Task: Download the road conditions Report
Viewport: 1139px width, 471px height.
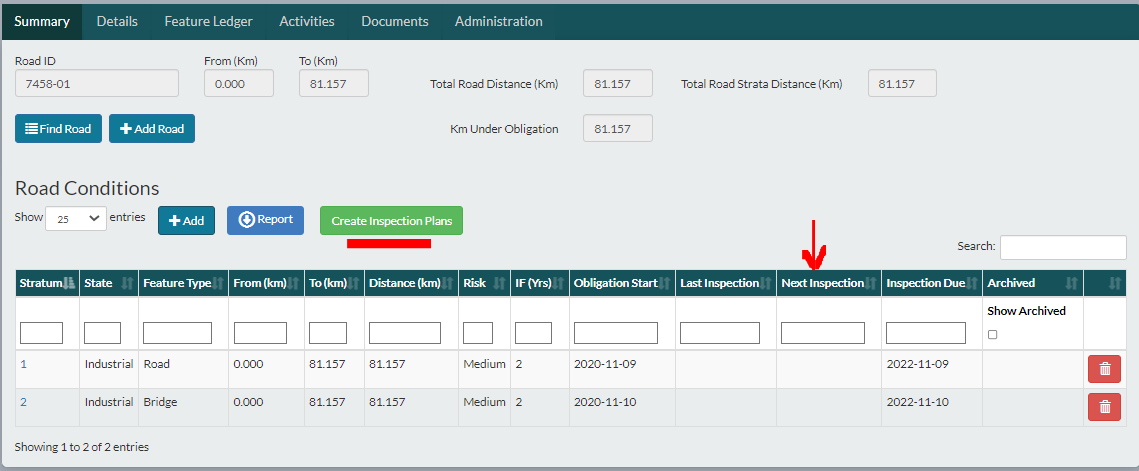Action: coord(265,220)
